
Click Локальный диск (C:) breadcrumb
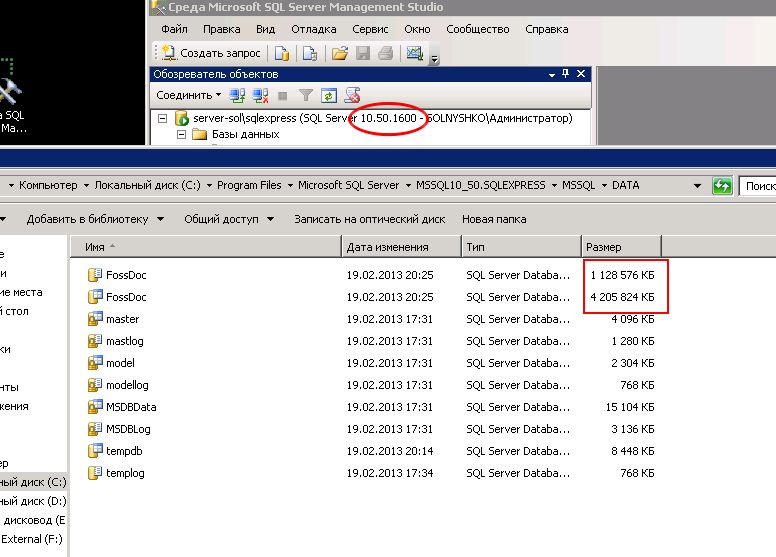click(147, 185)
